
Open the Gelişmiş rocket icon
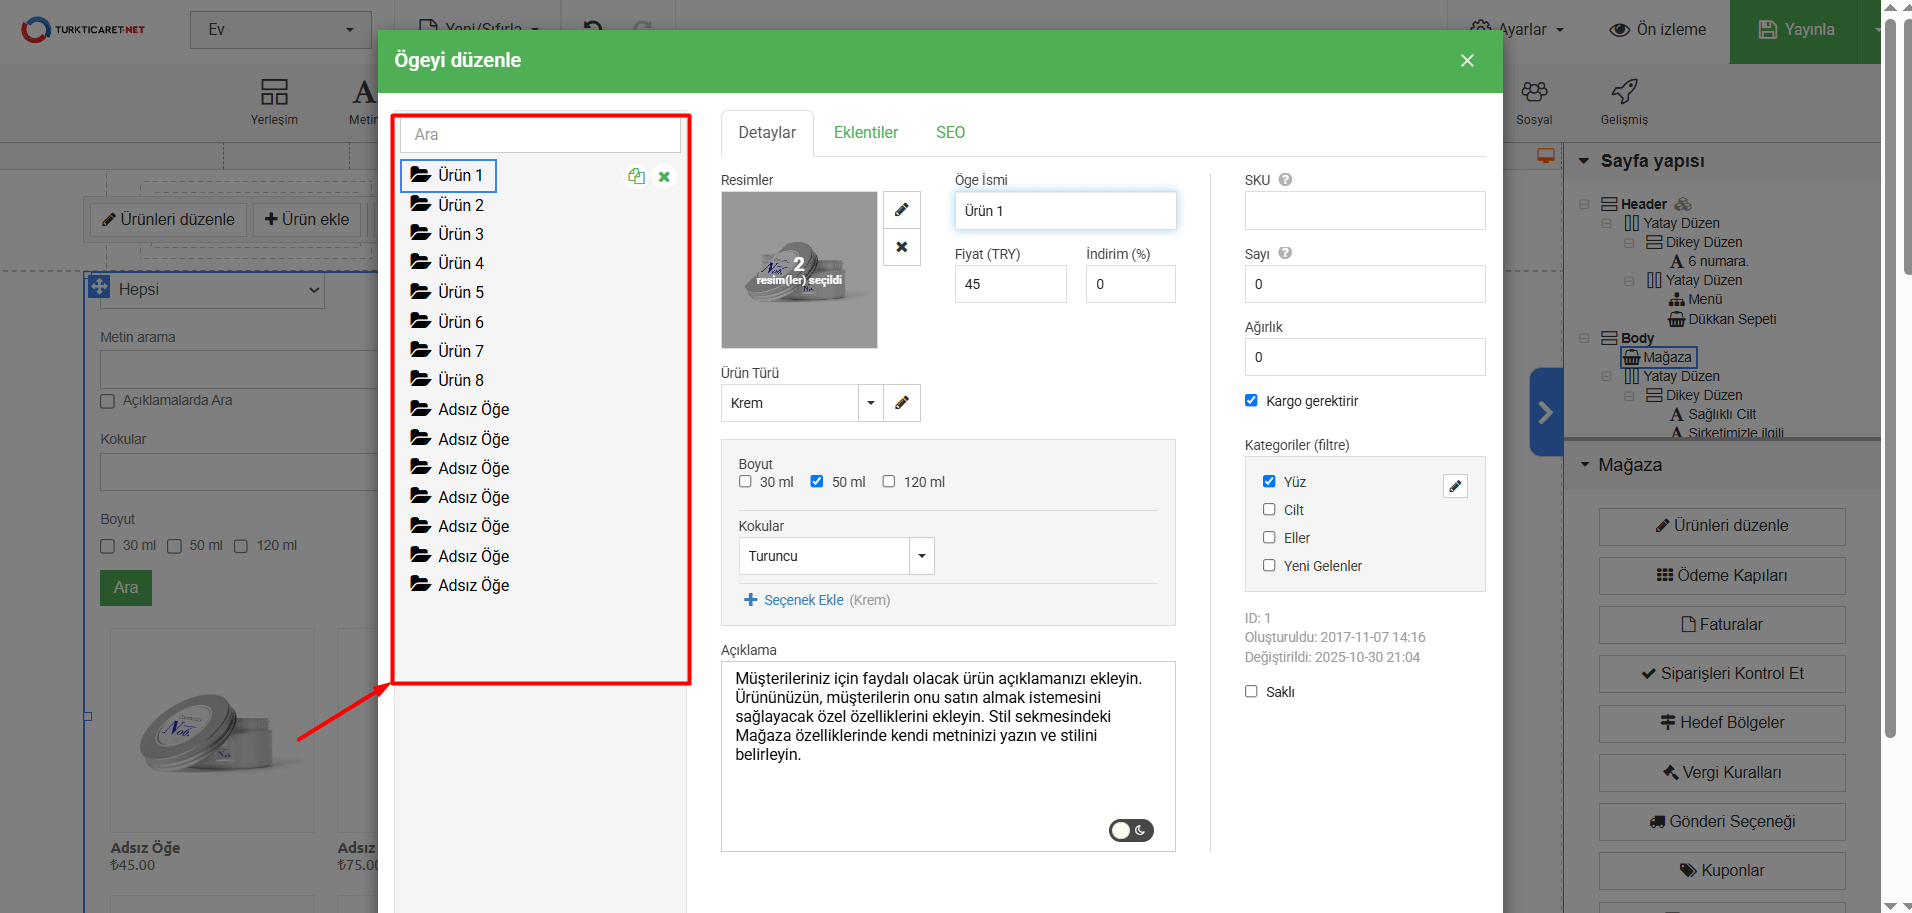(x=1624, y=93)
